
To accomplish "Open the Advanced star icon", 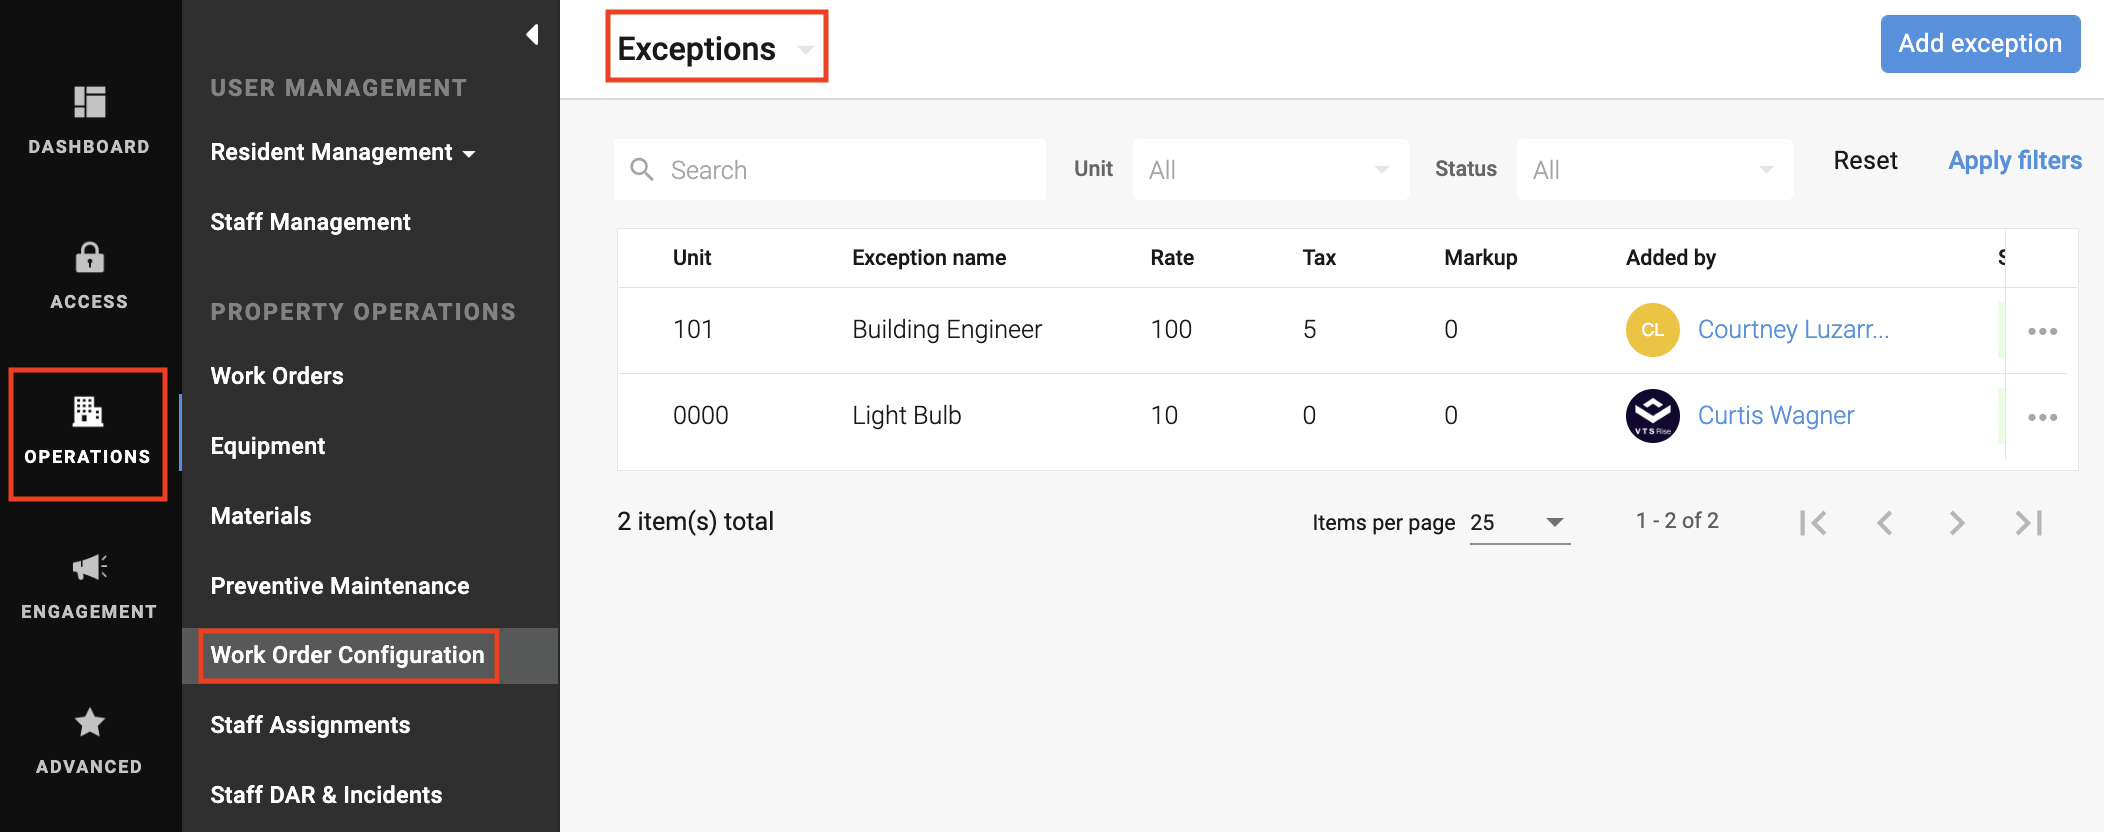I will tap(89, 722).
